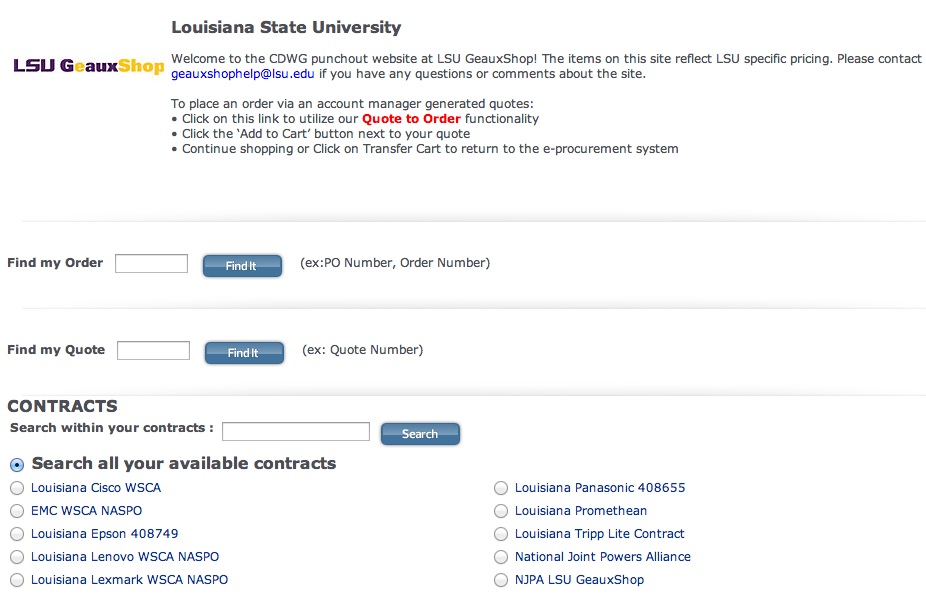Focus the Search within your contracts field
This screenshot has height=602, width=926.
tap(295, 432)
